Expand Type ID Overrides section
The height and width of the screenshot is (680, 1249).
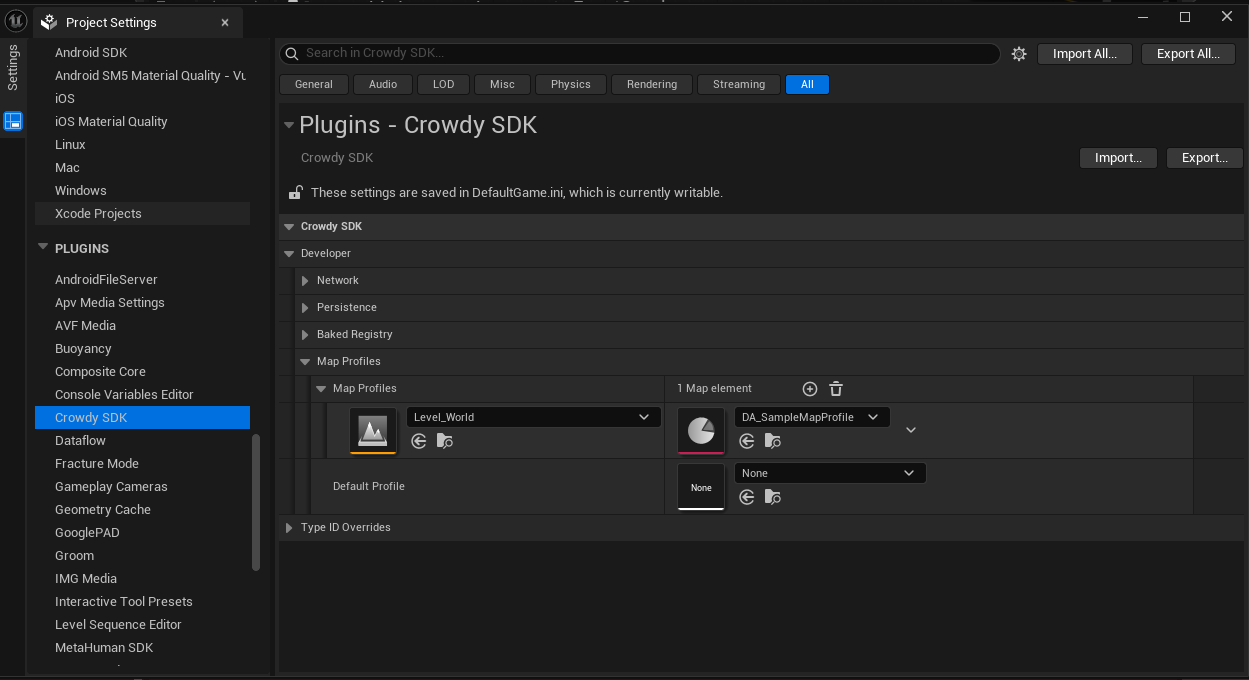(289, 528)
